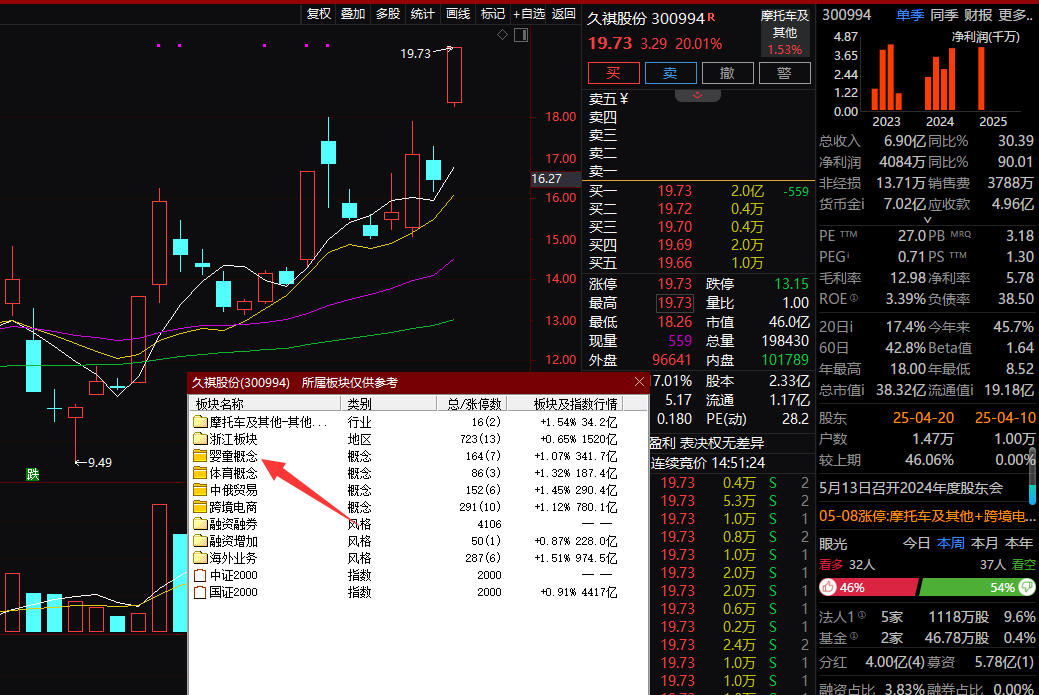Viewport: 1039px width, 695px height.
Task: Click 返回 to go back
Action: click(x=564, y=13)
